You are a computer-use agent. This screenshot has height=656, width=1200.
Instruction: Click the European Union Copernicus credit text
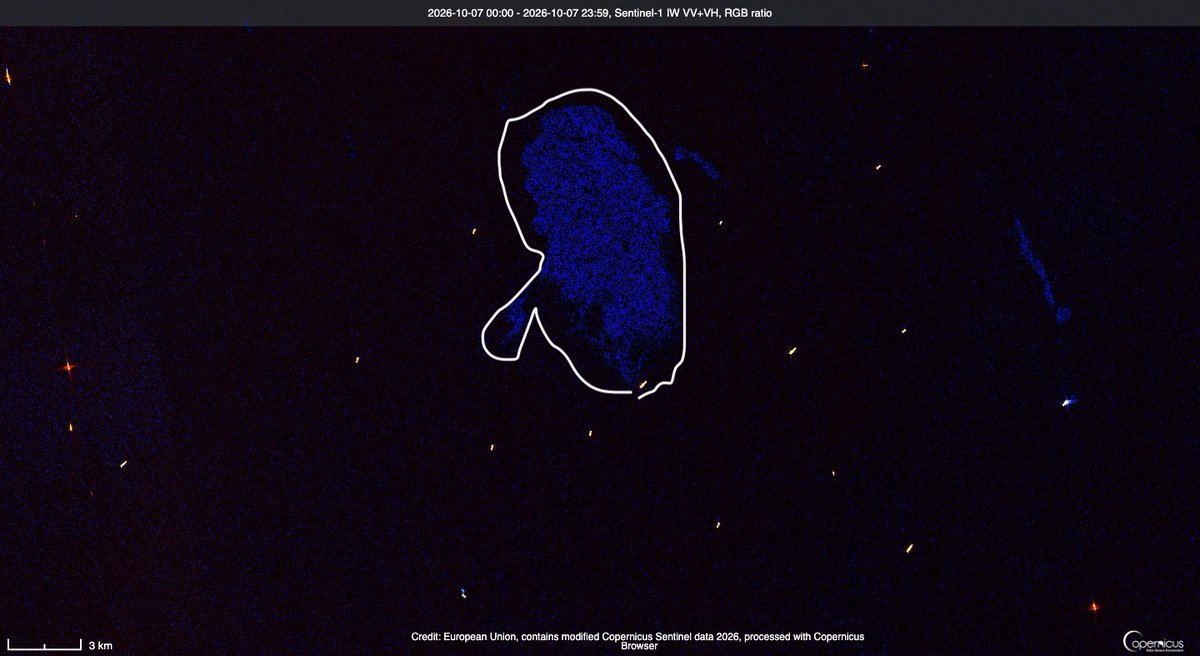click(637, 641)
